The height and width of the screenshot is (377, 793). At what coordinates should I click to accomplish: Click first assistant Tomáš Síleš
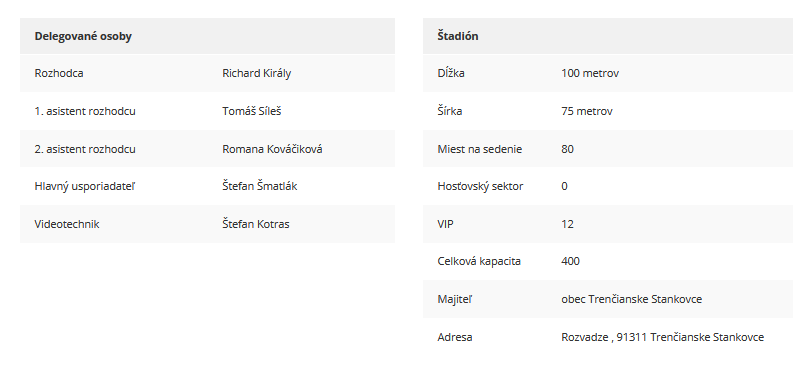click(251, 111)
